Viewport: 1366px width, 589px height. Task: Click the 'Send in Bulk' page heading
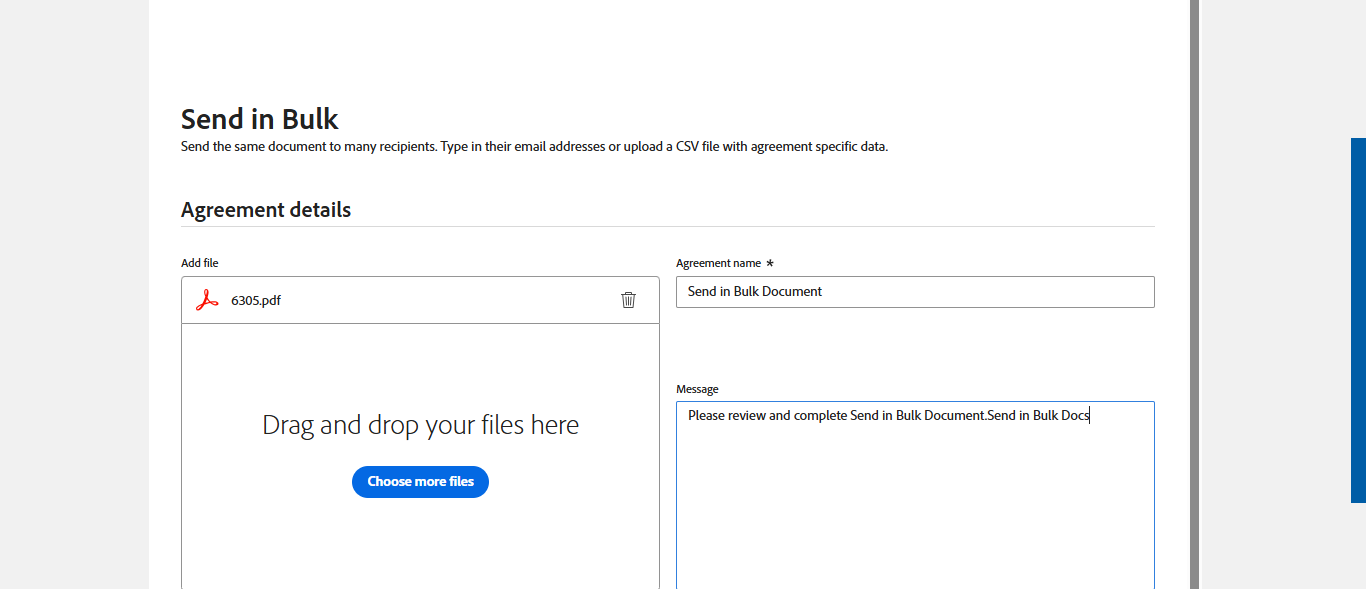tap(259, 119)
